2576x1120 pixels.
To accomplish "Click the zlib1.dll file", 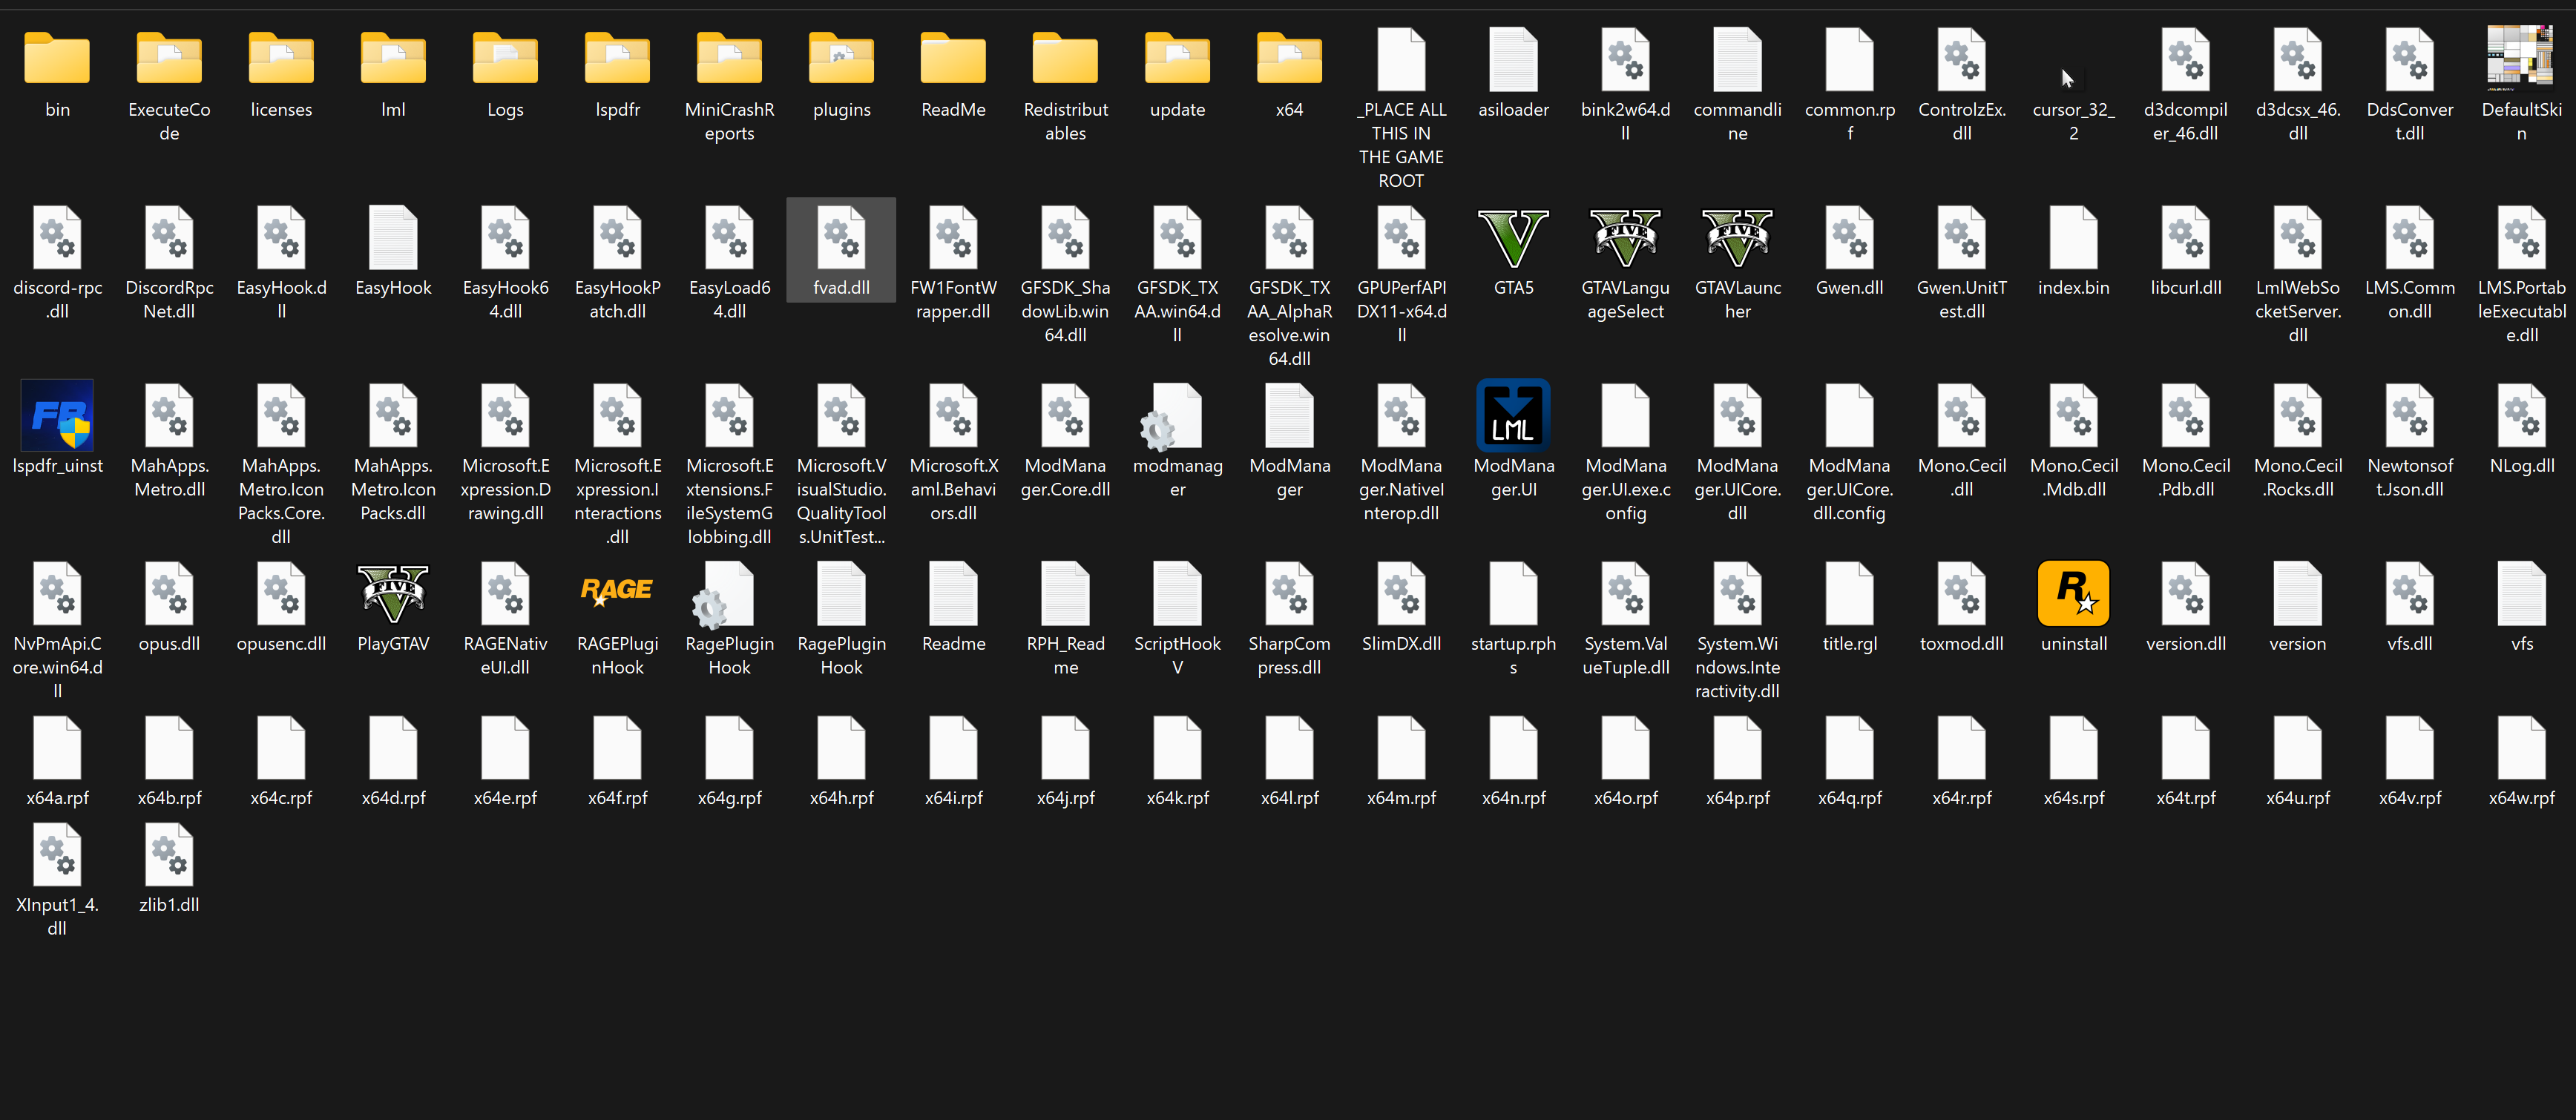I will click(169, 857).
